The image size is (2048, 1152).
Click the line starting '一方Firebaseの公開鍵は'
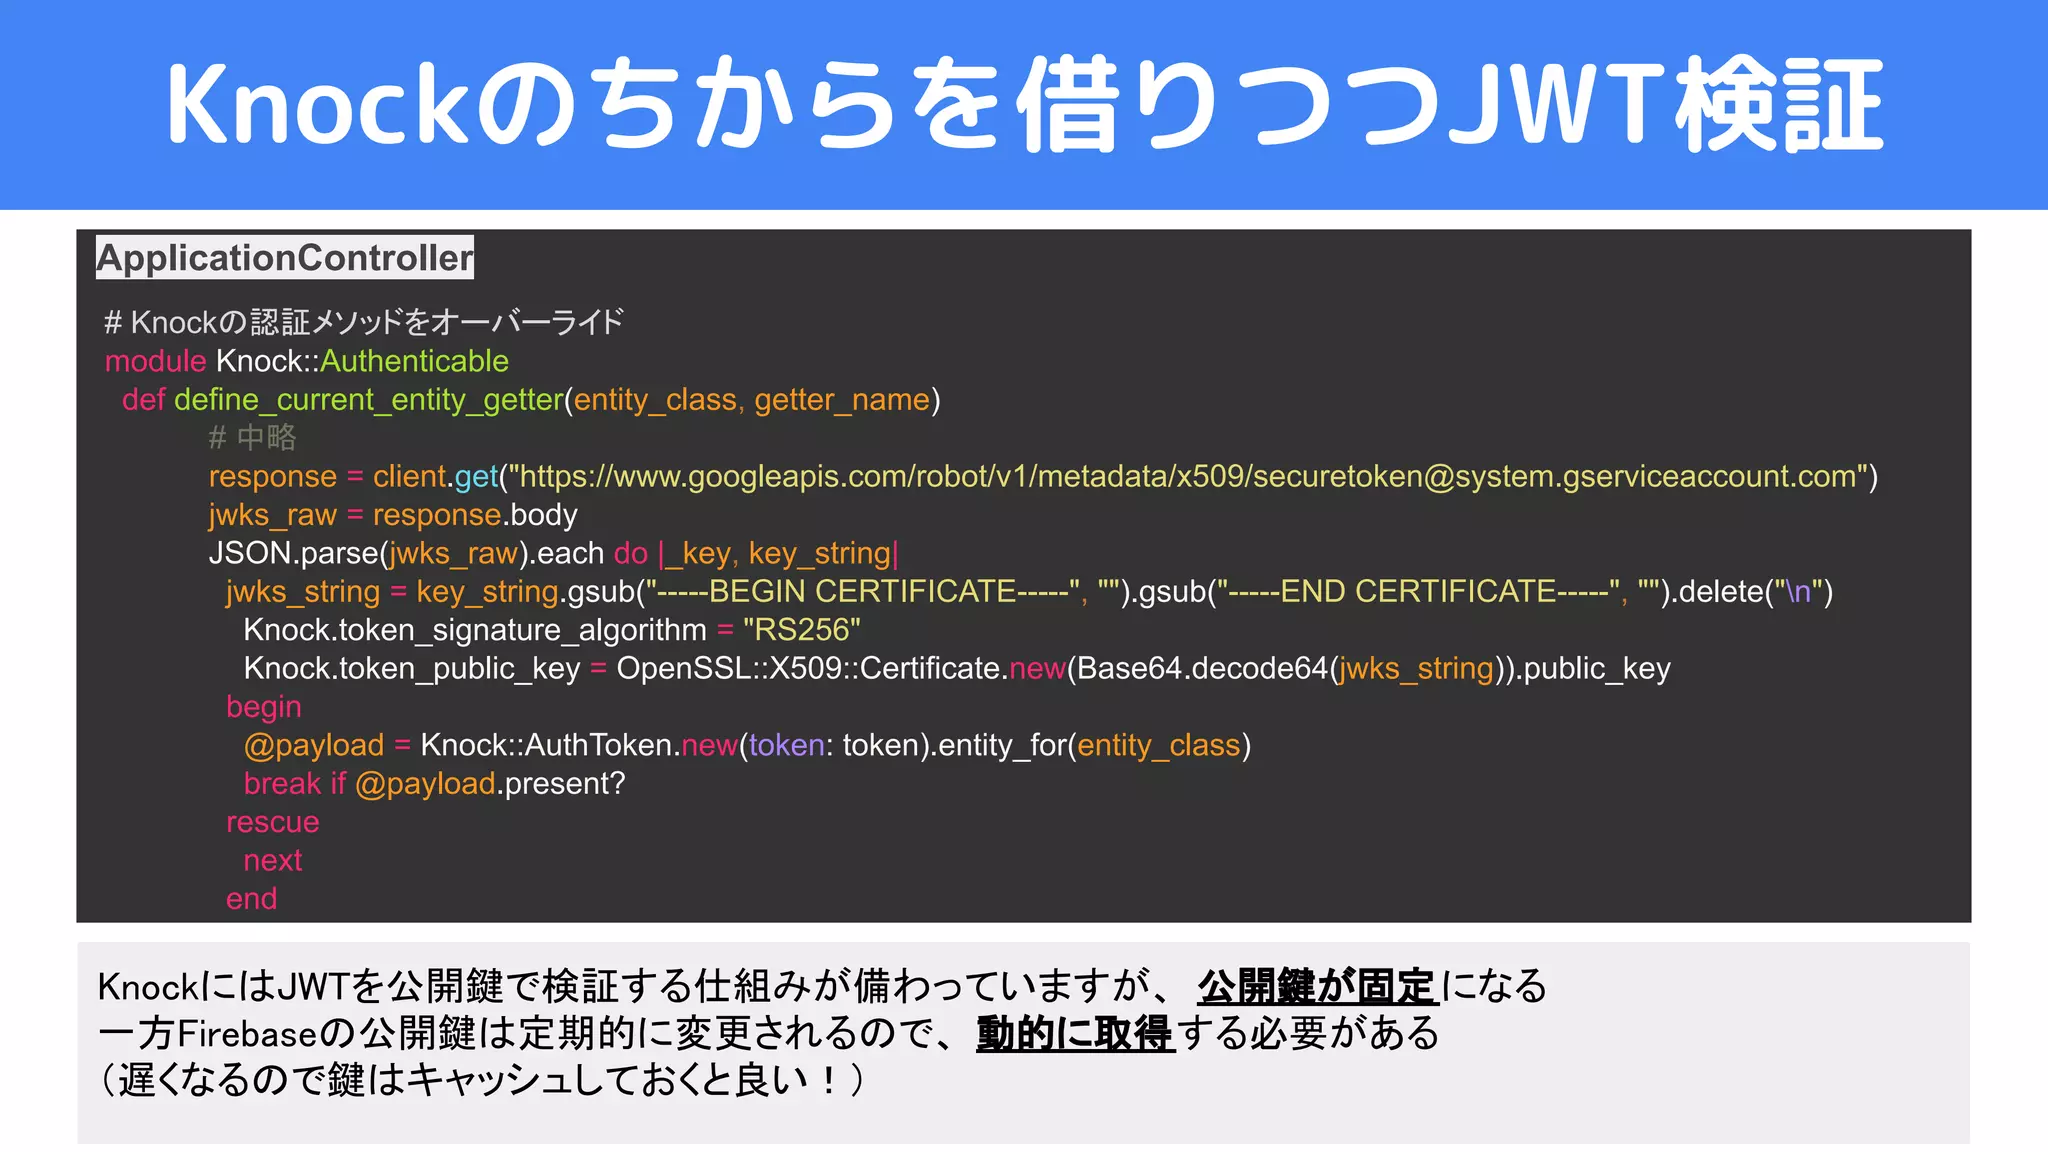coord(768,1033)
